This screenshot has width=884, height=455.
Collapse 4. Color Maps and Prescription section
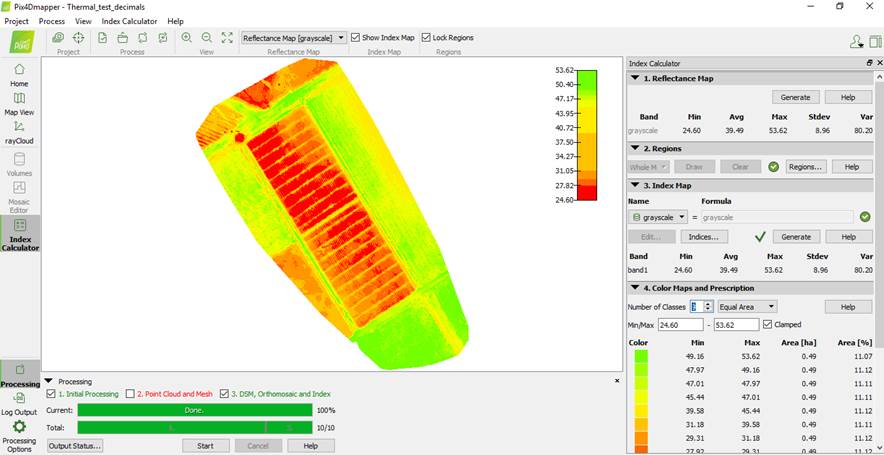[x=635, y=288]
